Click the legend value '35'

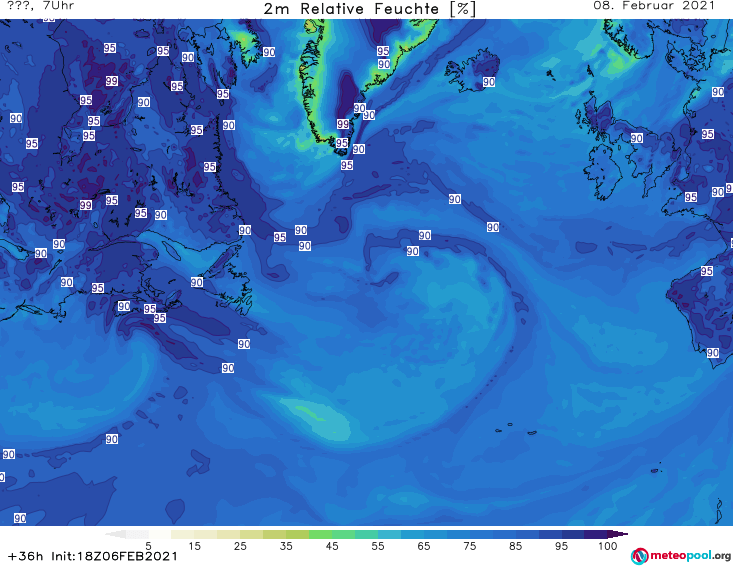tap(286, 546)
